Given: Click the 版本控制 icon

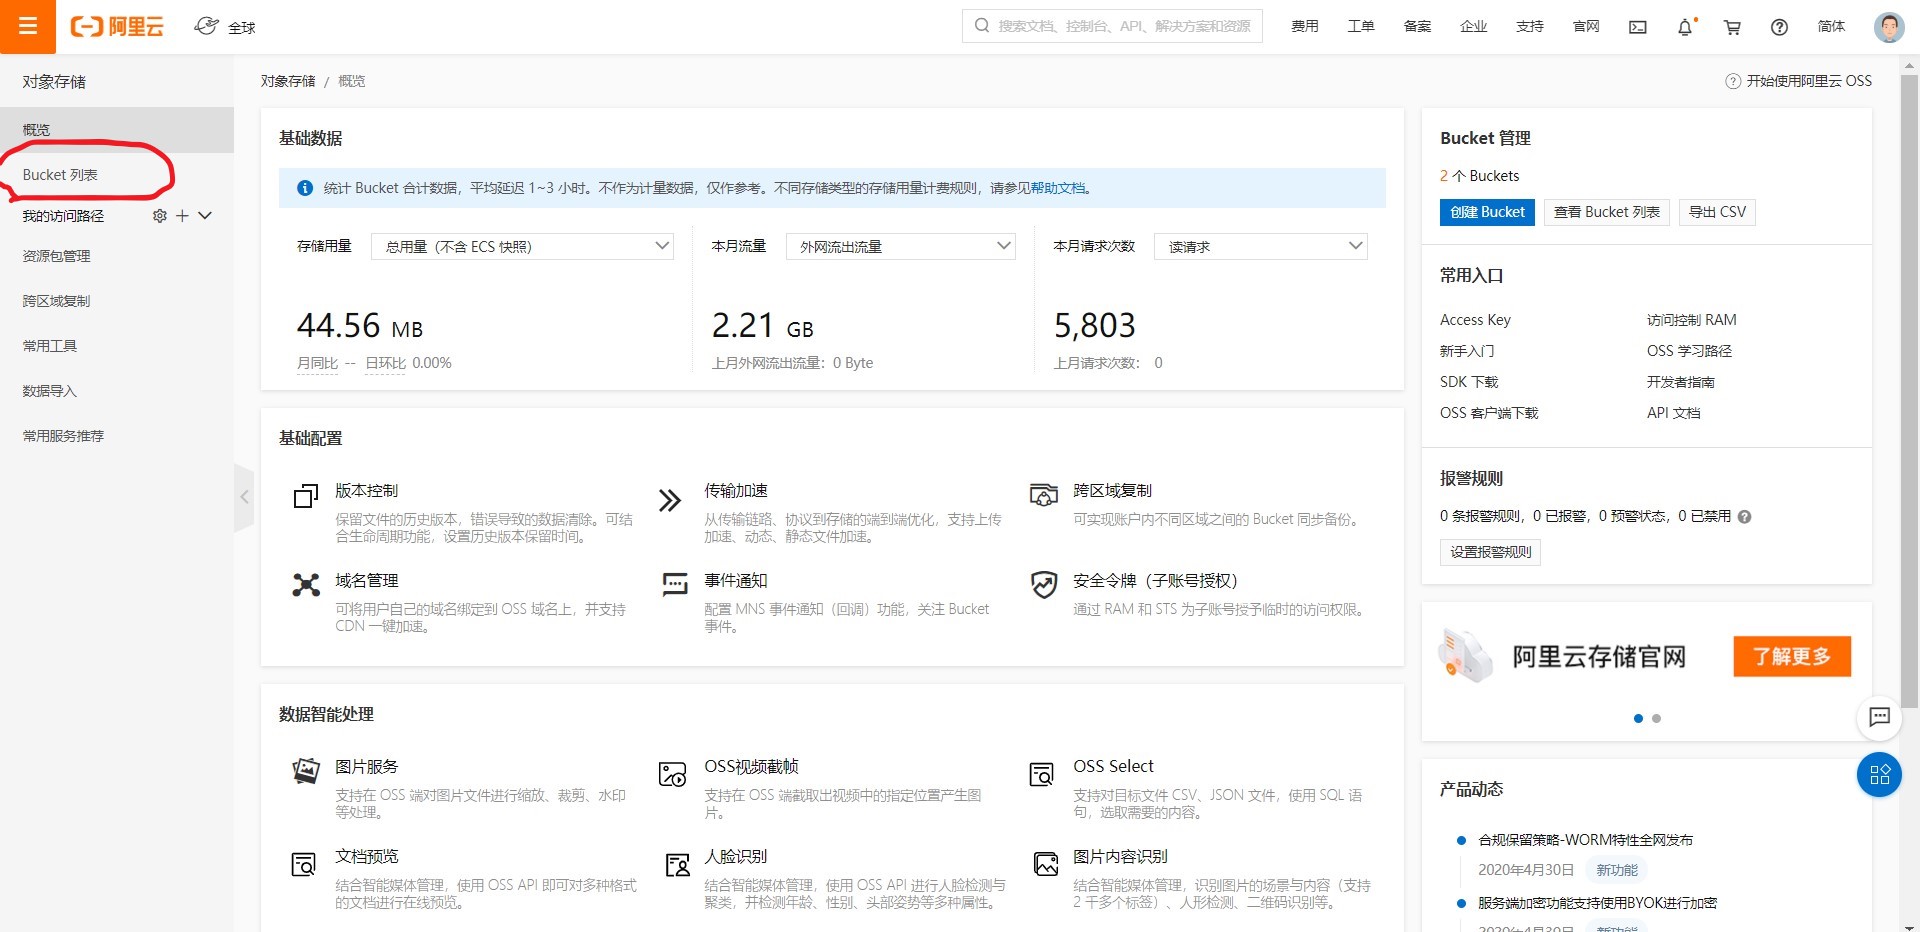Looking at the screenshot, I should (306, 496).
